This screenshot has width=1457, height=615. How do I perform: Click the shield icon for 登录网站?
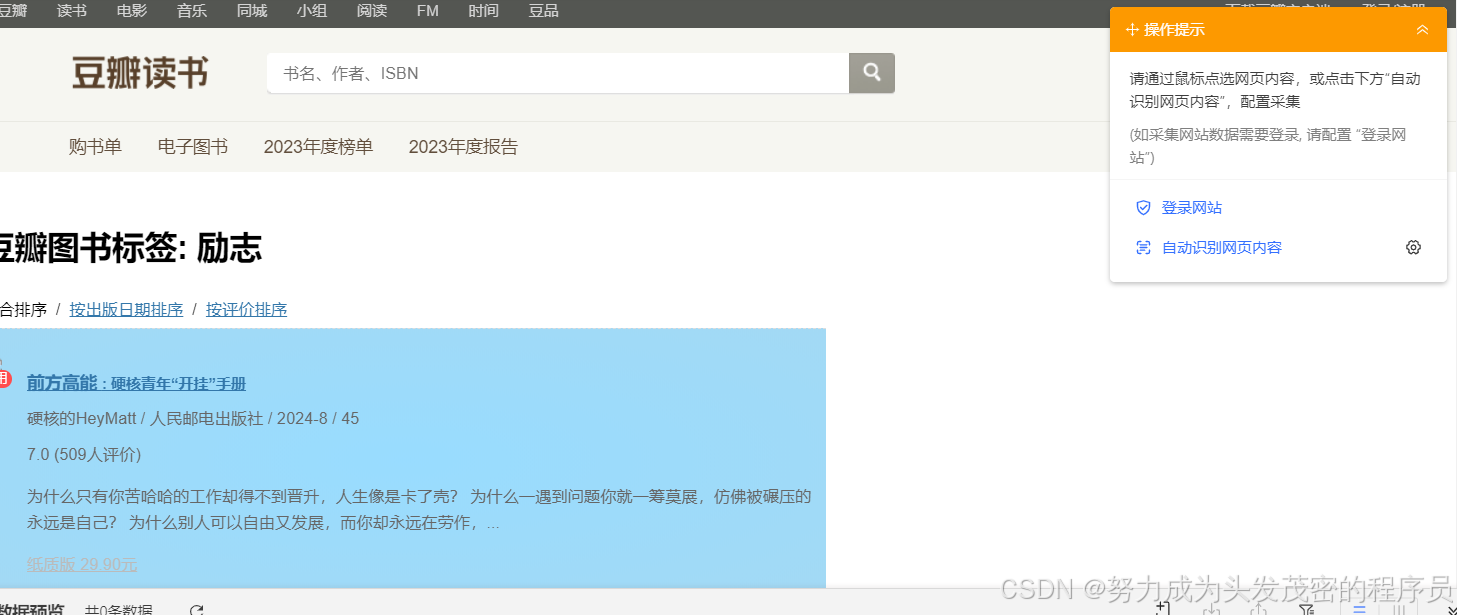click(x=1144, y=208)
